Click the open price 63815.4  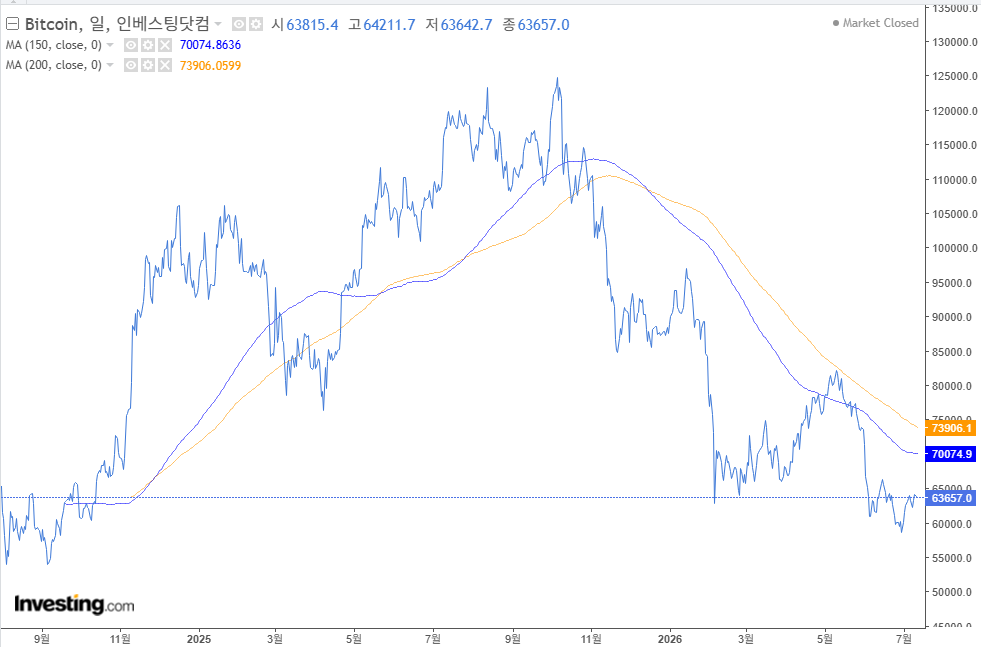pos(312,24)
